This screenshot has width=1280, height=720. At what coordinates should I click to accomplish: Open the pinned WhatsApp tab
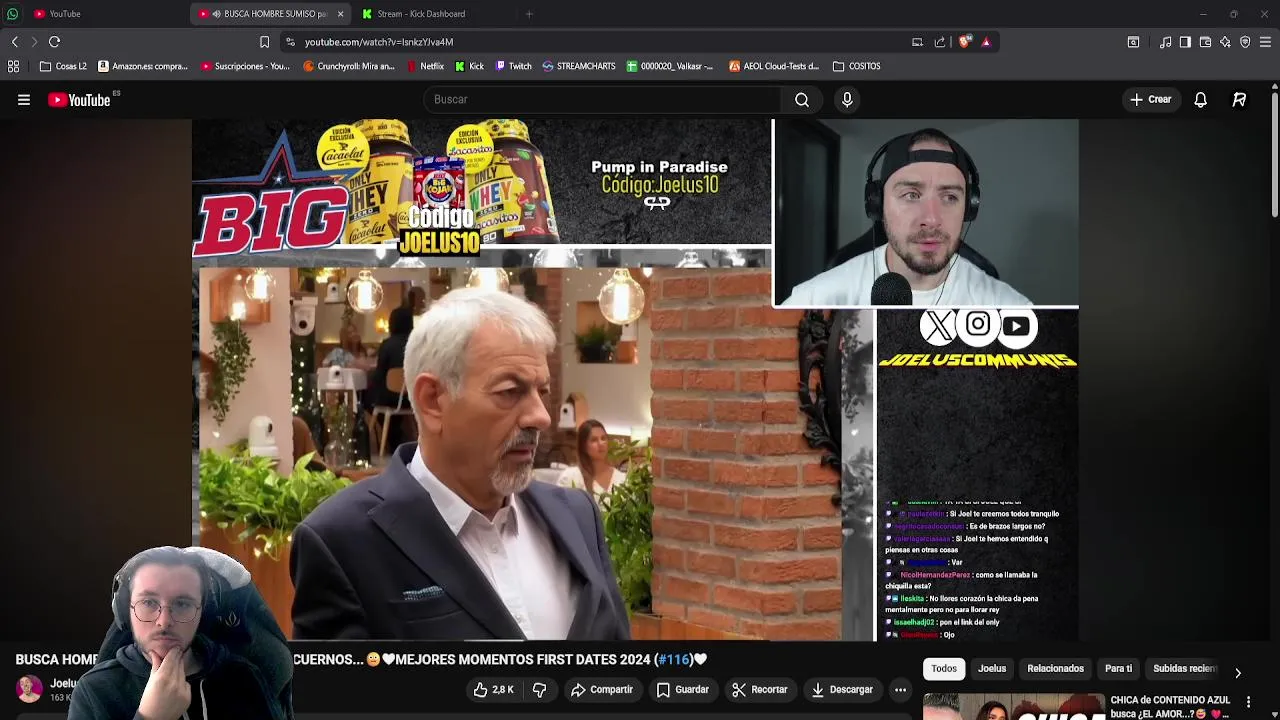[12, 14]
